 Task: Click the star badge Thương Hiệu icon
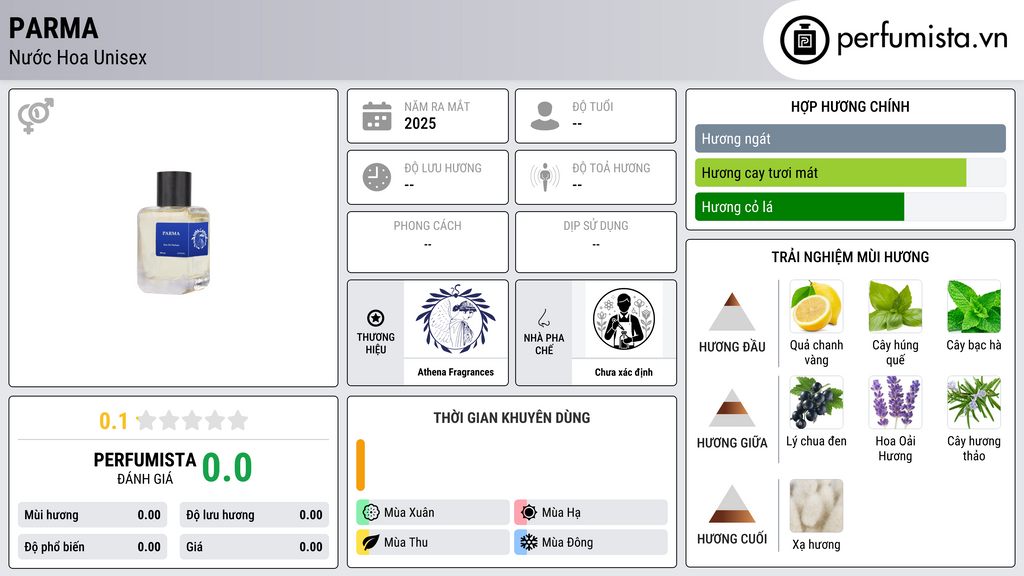(x=376, y=318)
